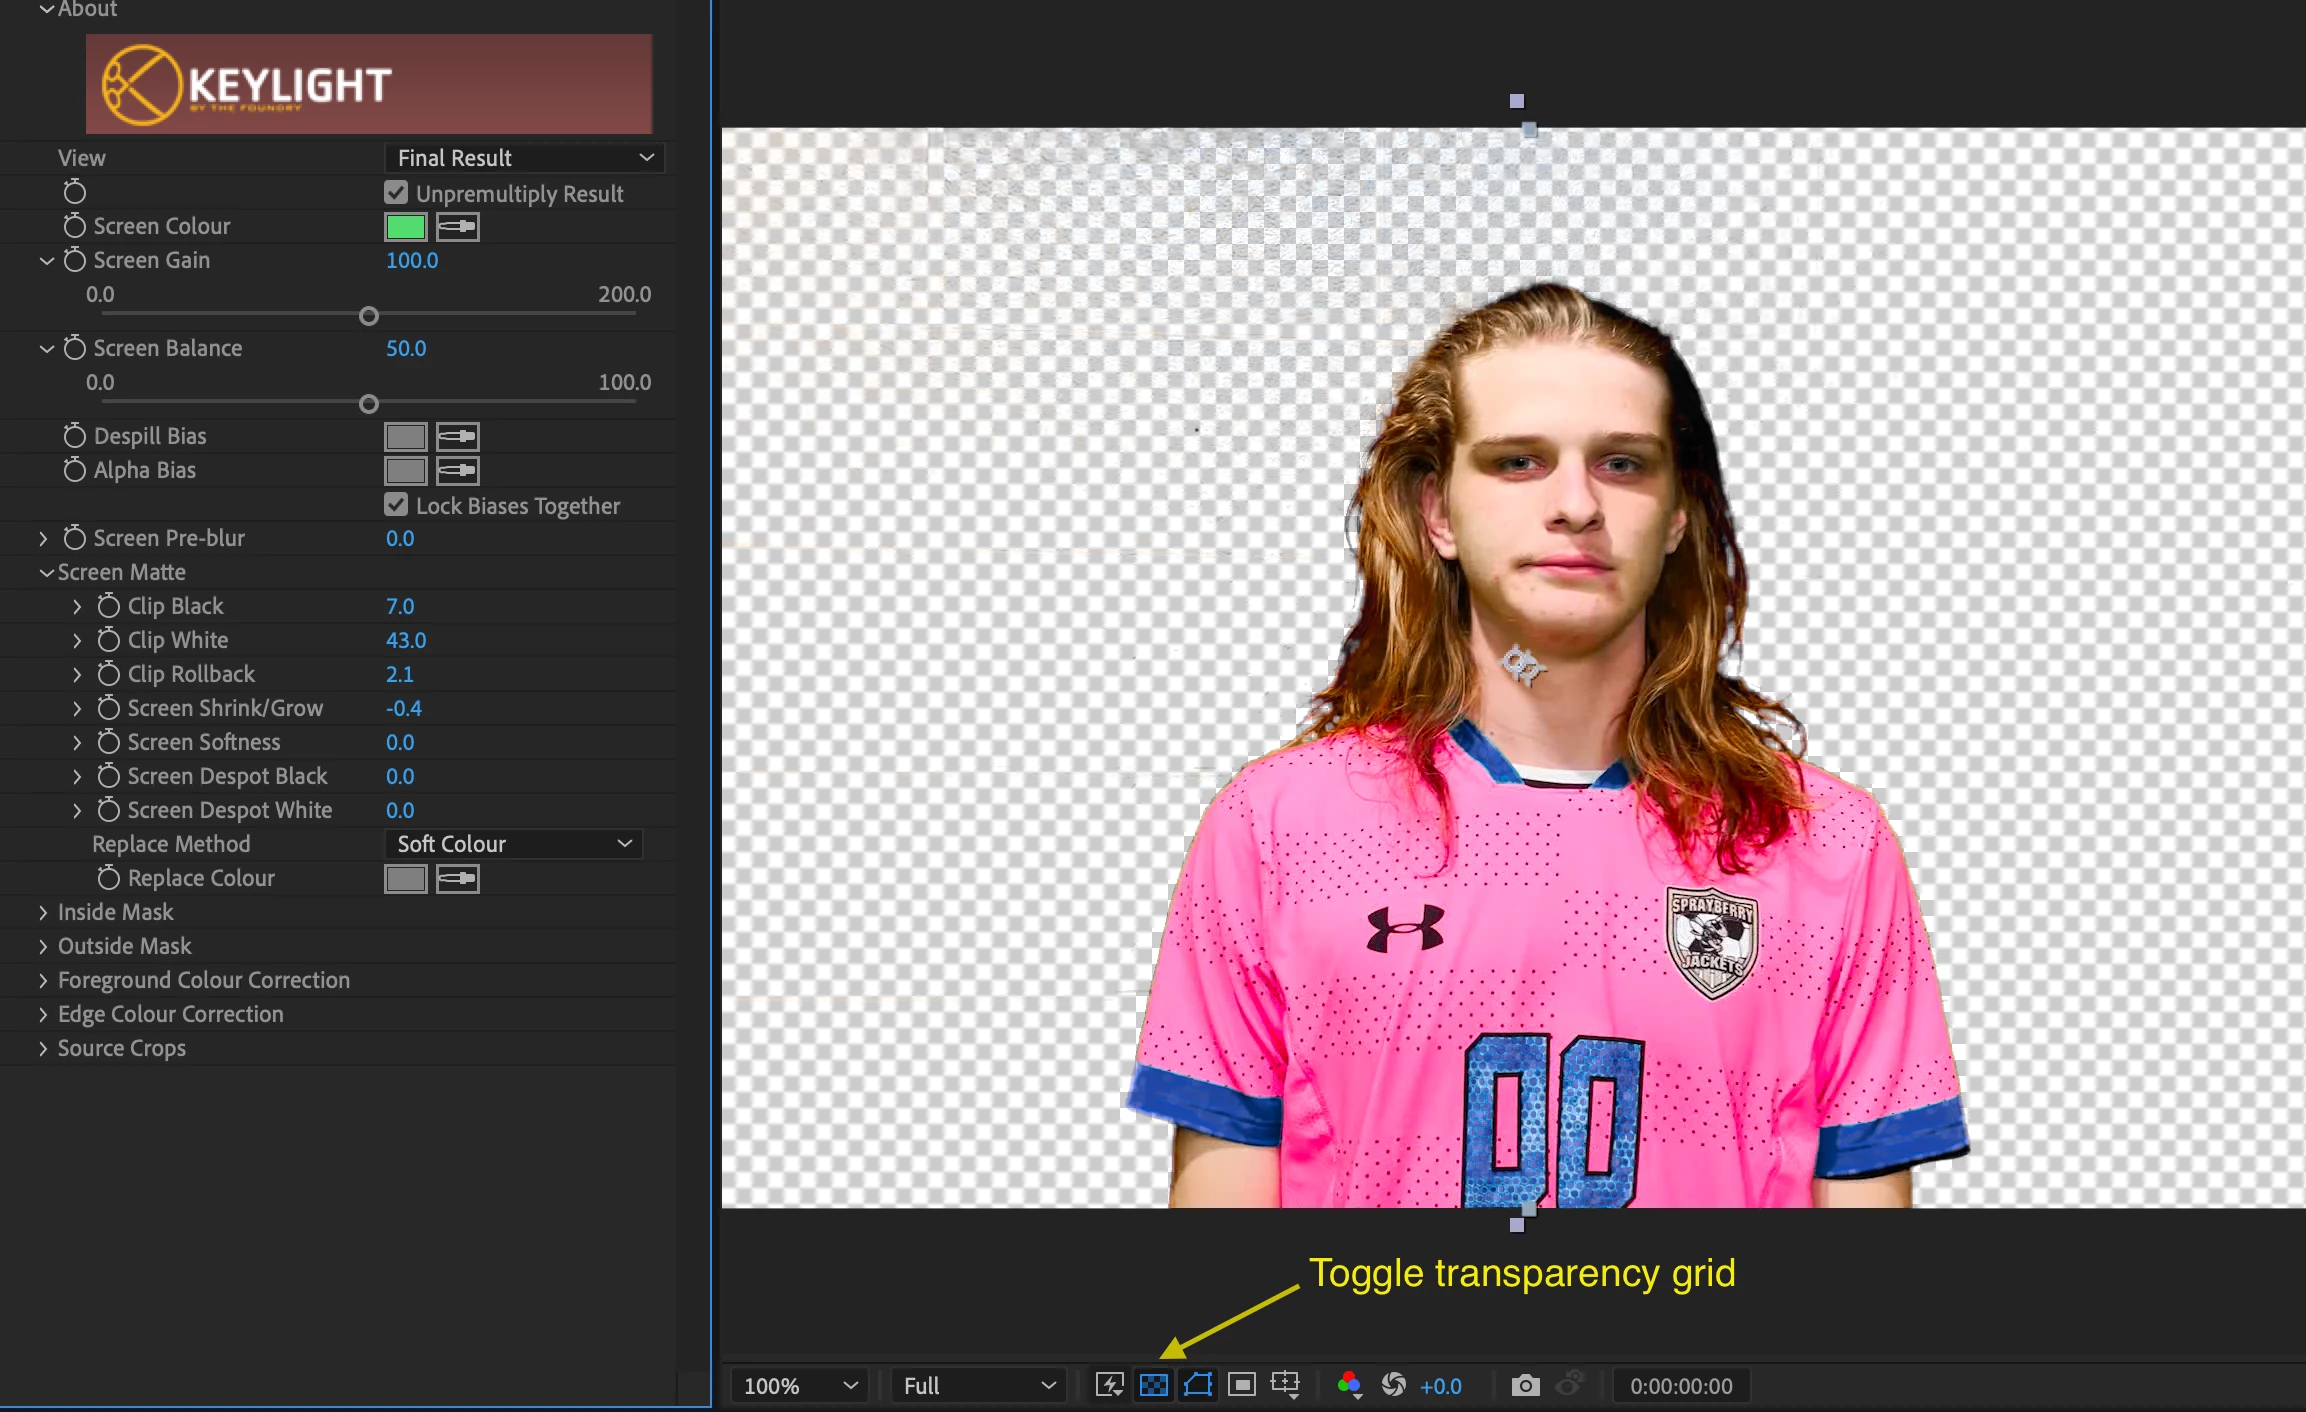Click the Clip White value 43.0
2306x1412 pixels.
tap(406, 640)
